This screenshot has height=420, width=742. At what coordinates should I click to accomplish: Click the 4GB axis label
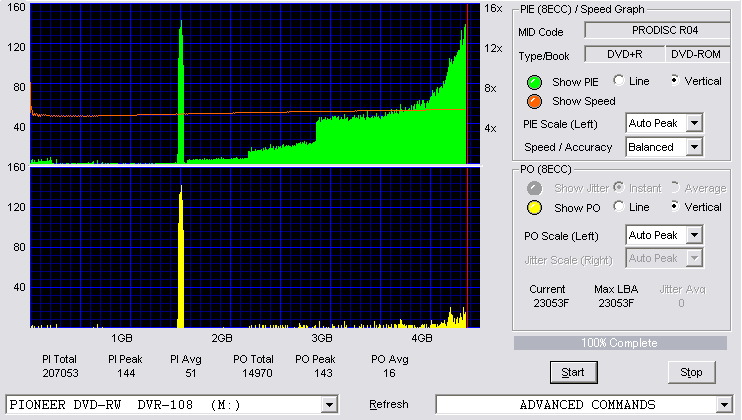click(422, 339)
